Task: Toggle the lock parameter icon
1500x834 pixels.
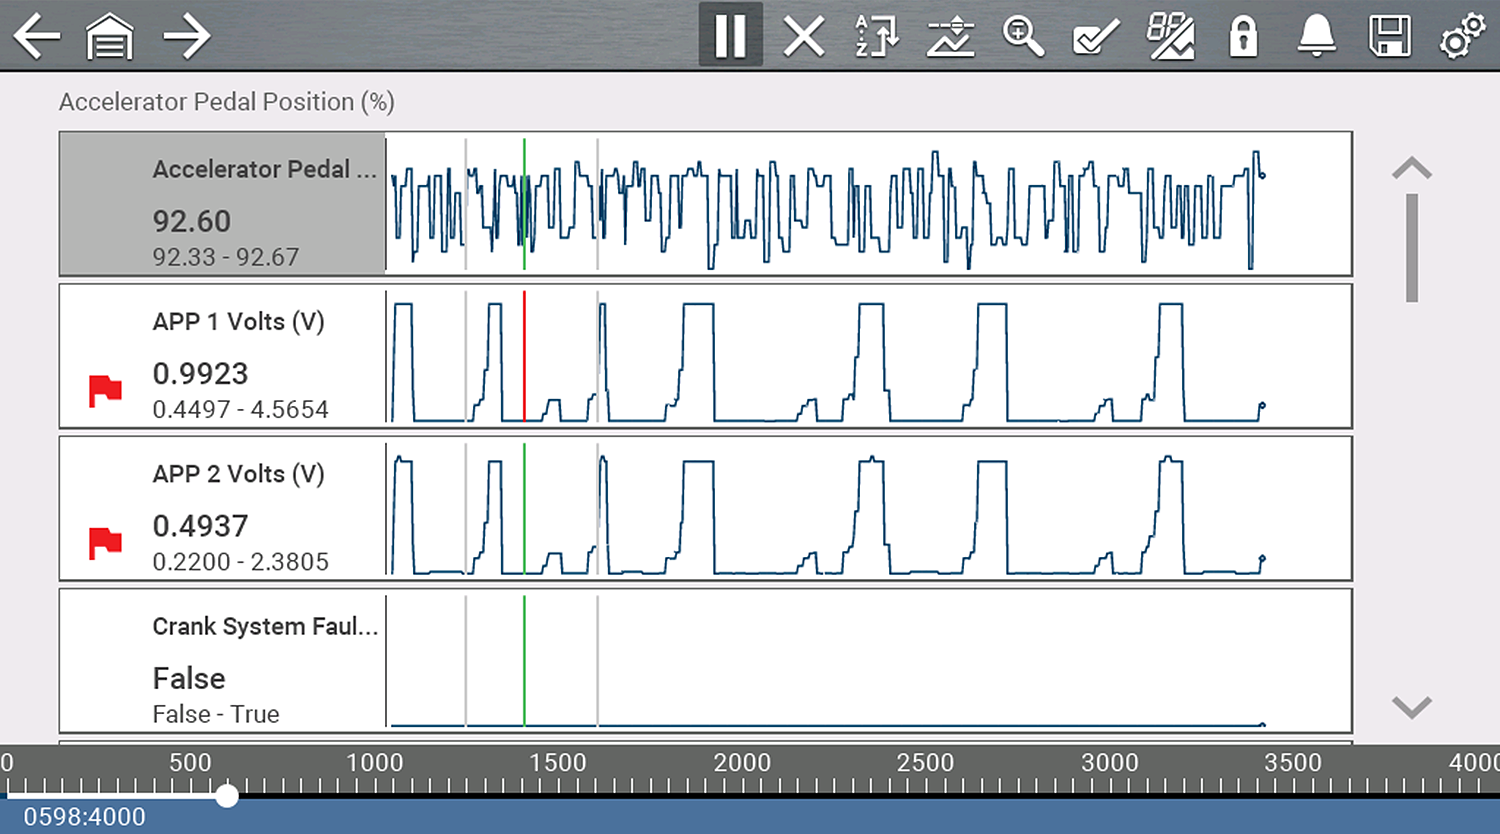Action: [x=1243, y=37]
